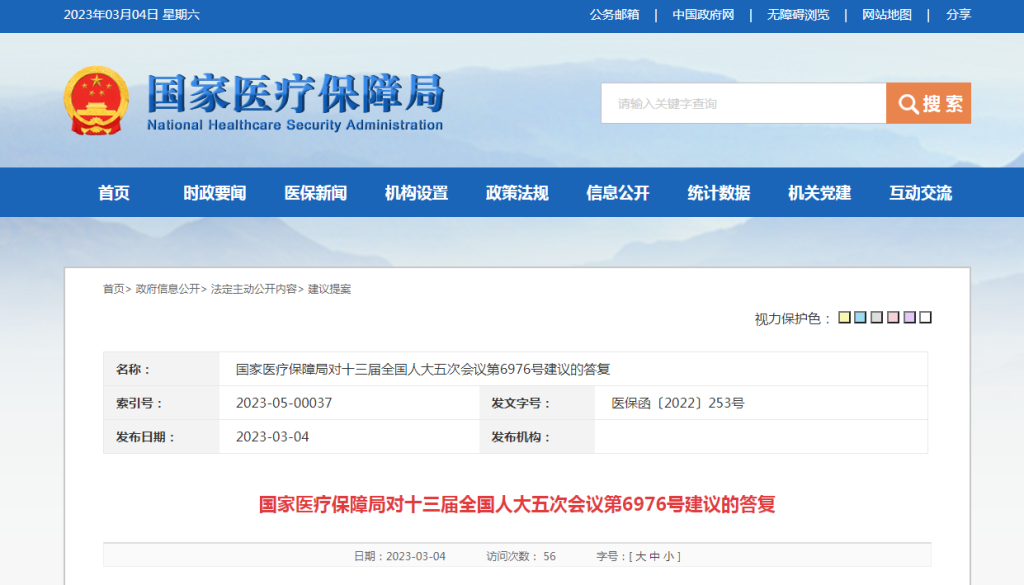
Task: Select the purple eye-protection color swatch
Action: pos(909,318)
